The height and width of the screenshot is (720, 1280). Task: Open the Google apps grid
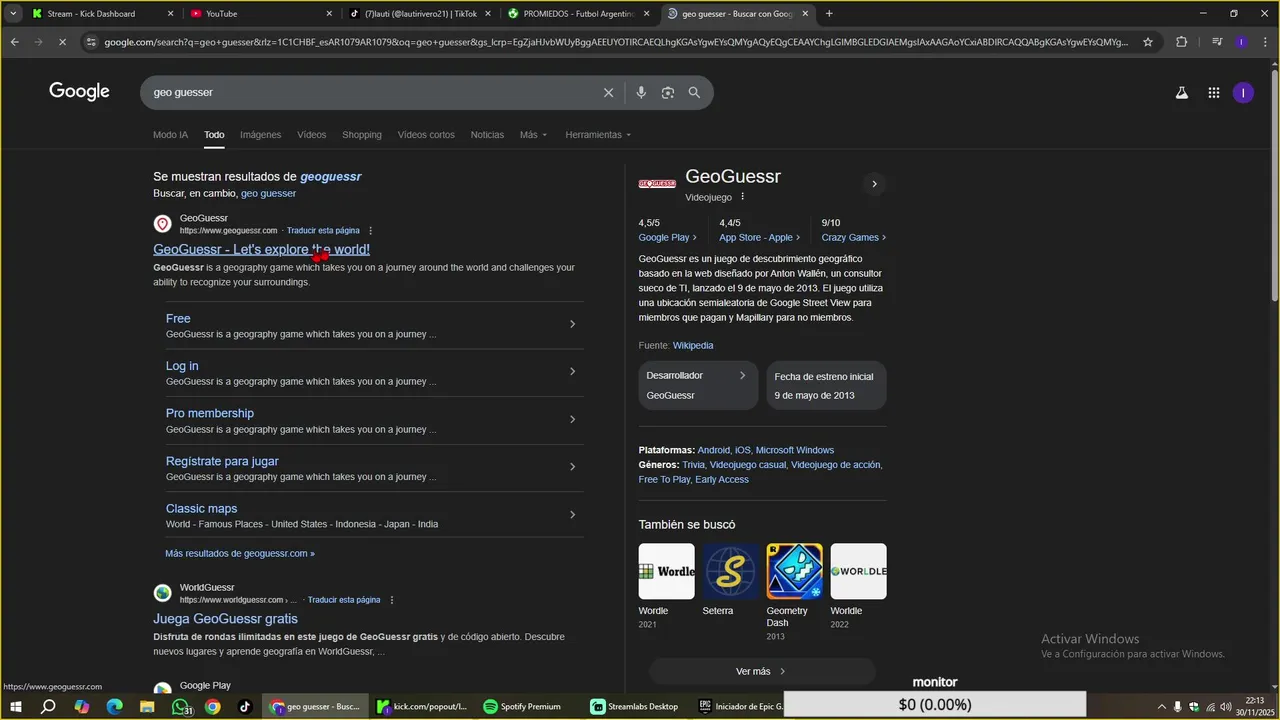click(1213, 93)
